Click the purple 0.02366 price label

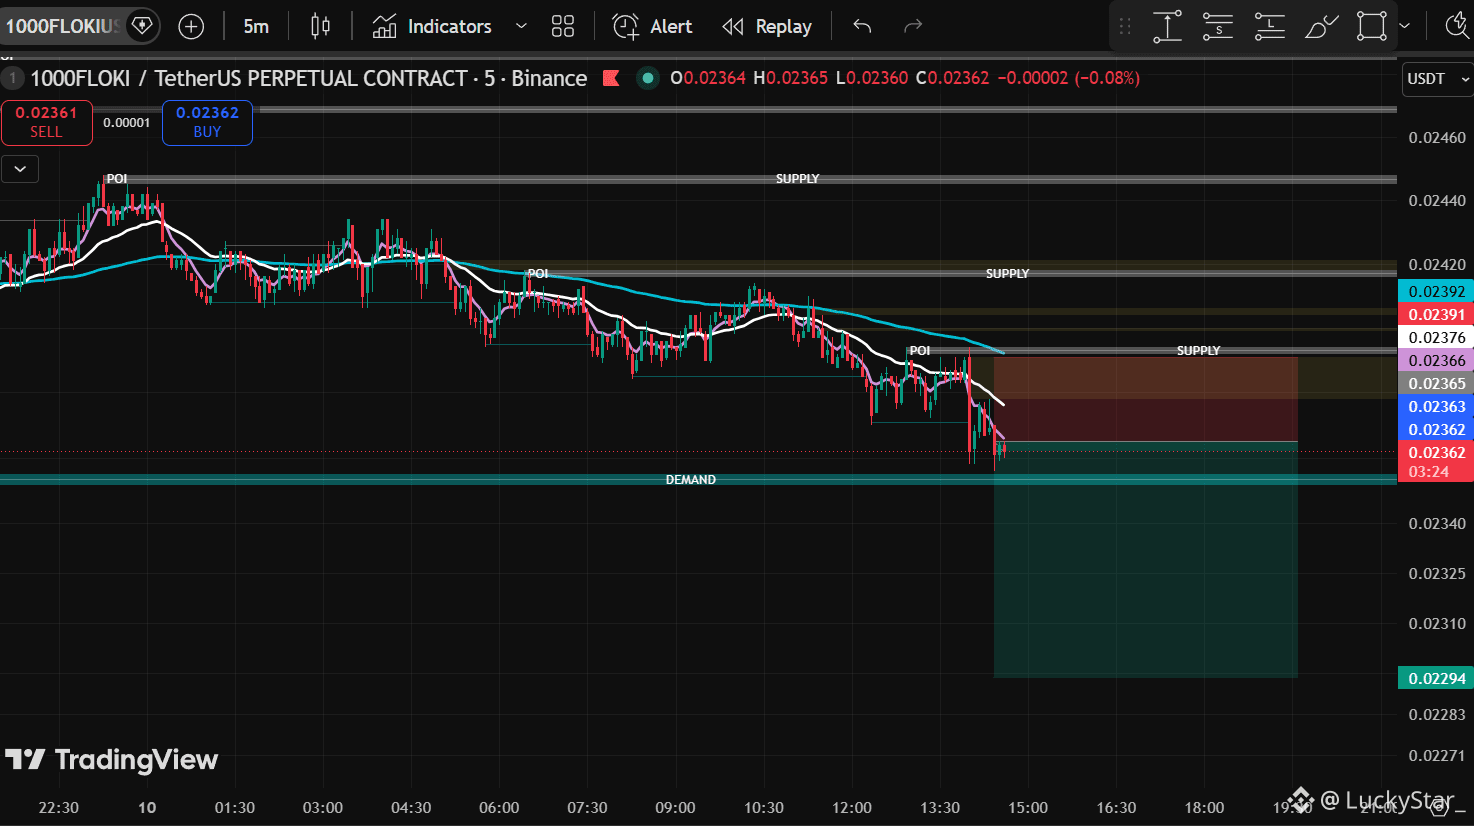[1436, 361]
